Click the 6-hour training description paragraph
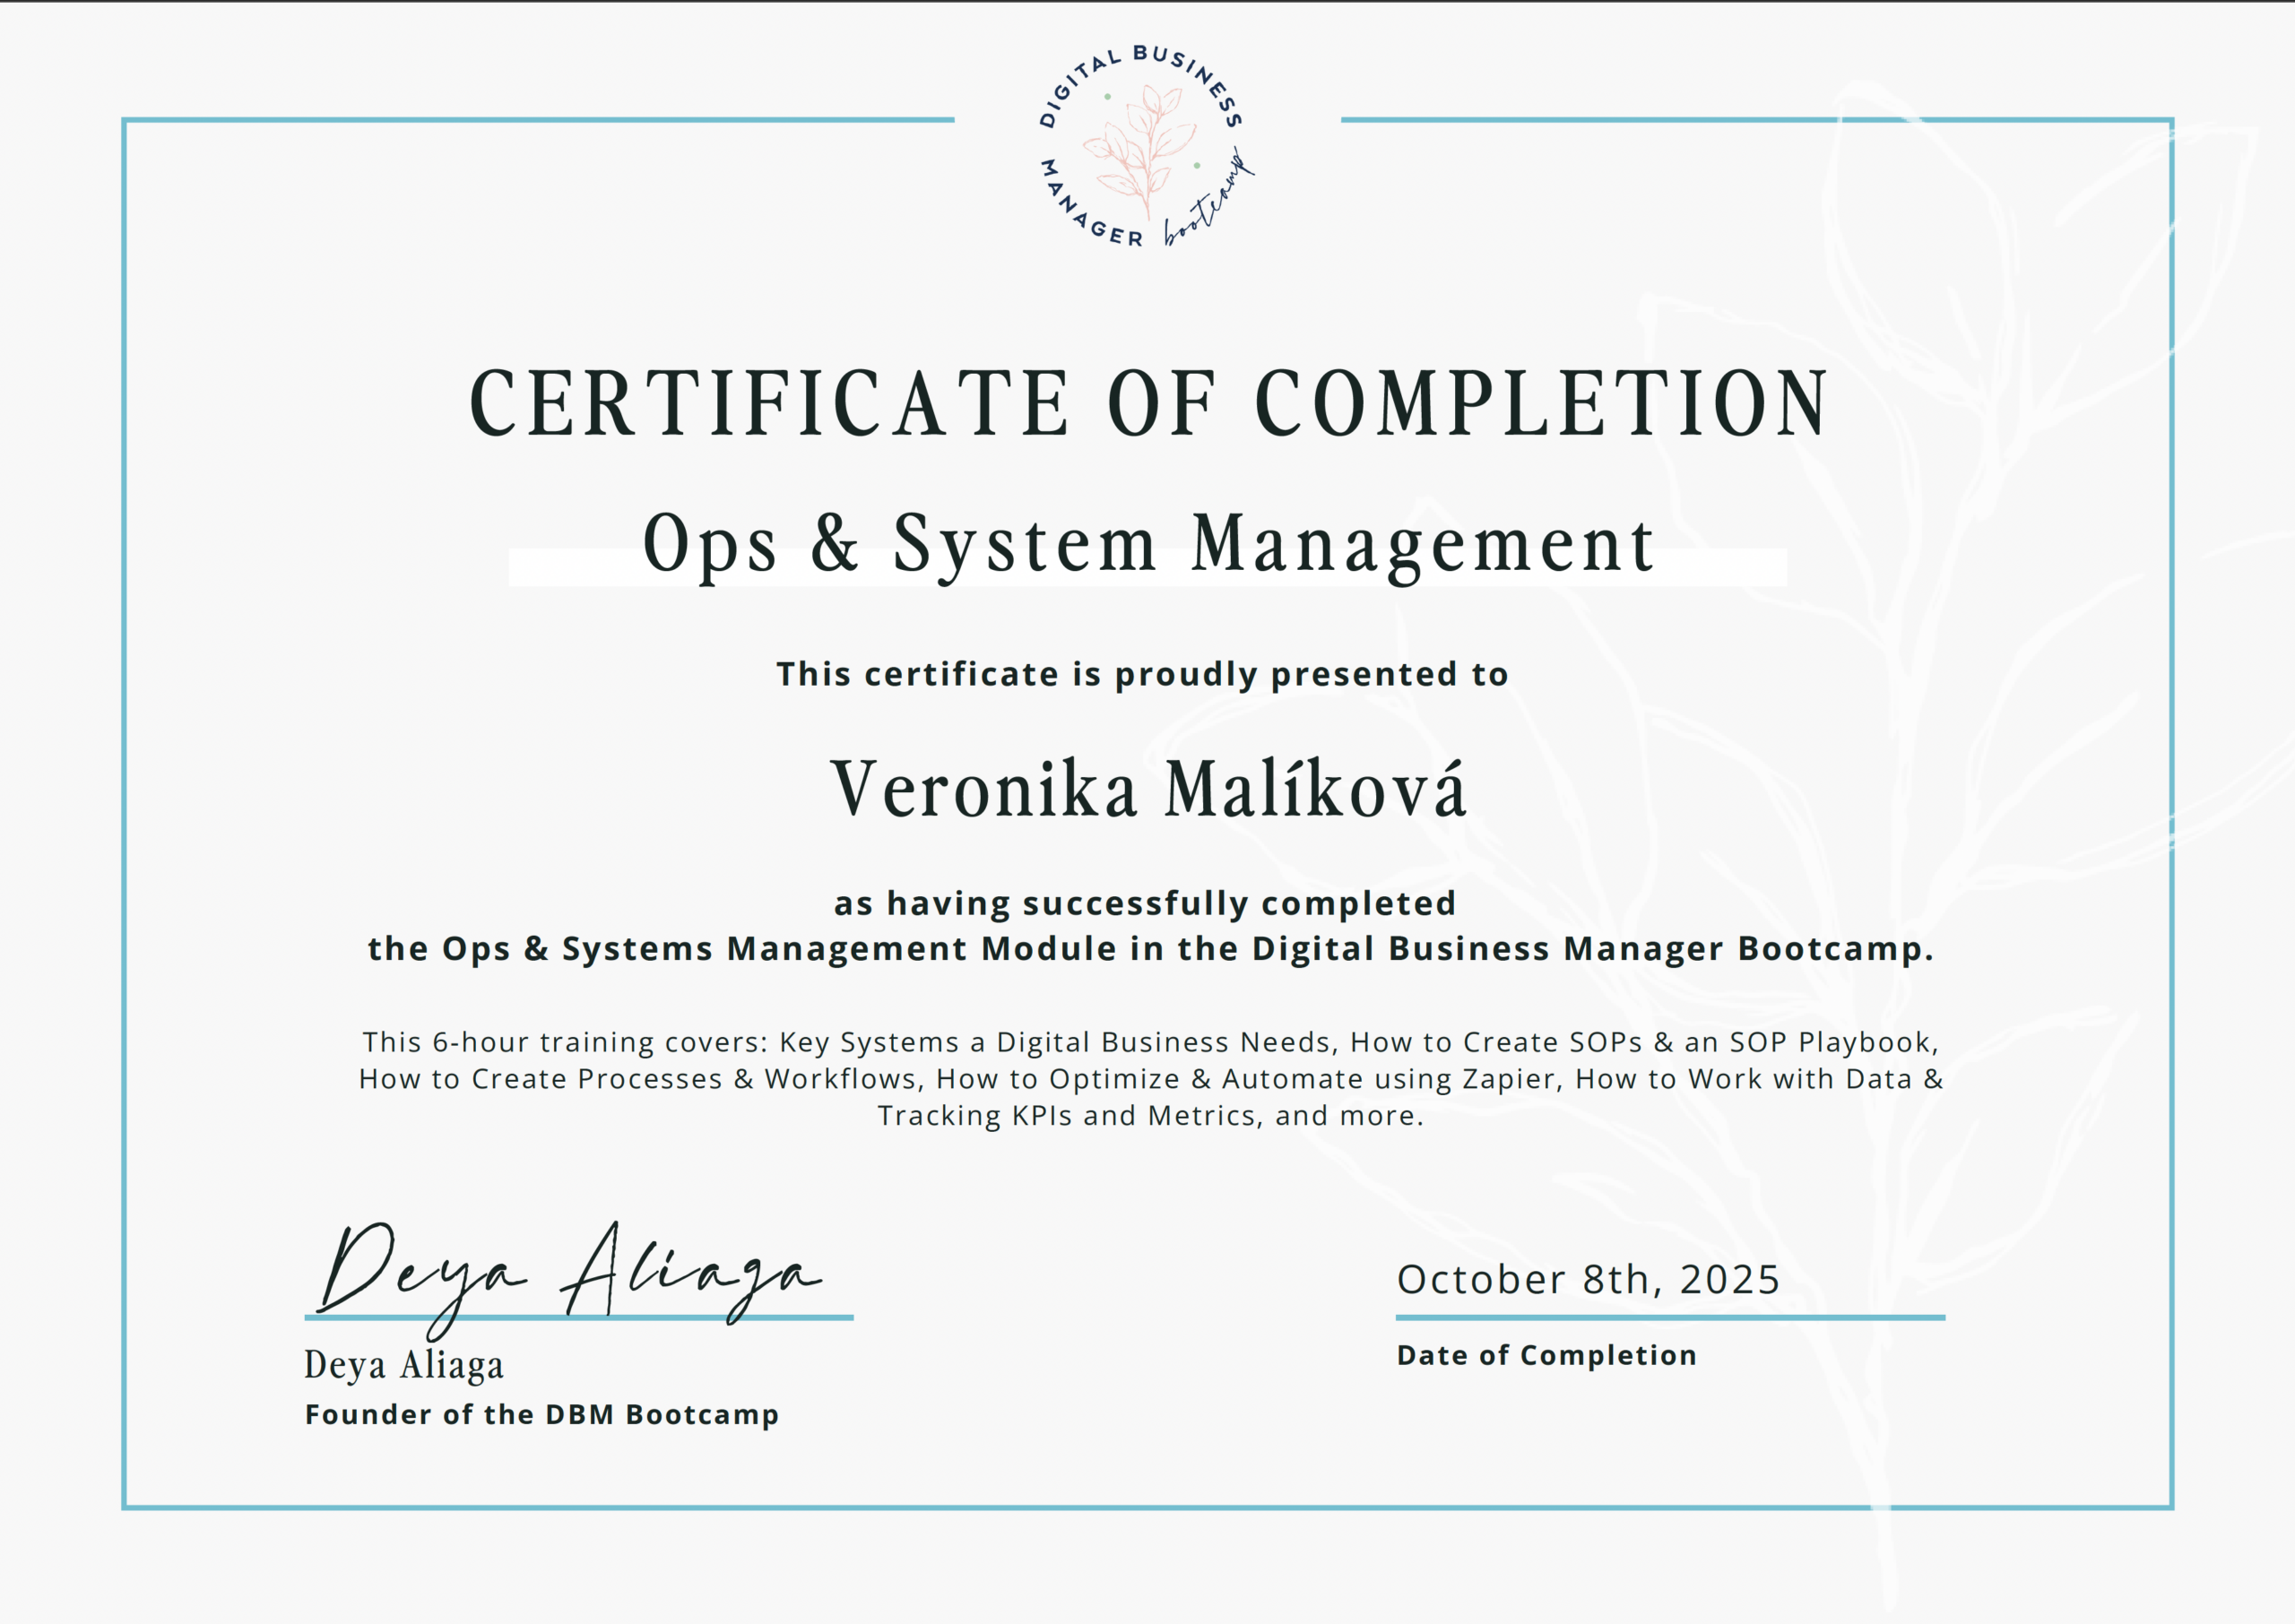 pyautogui.click(x=1150, y=1079)
